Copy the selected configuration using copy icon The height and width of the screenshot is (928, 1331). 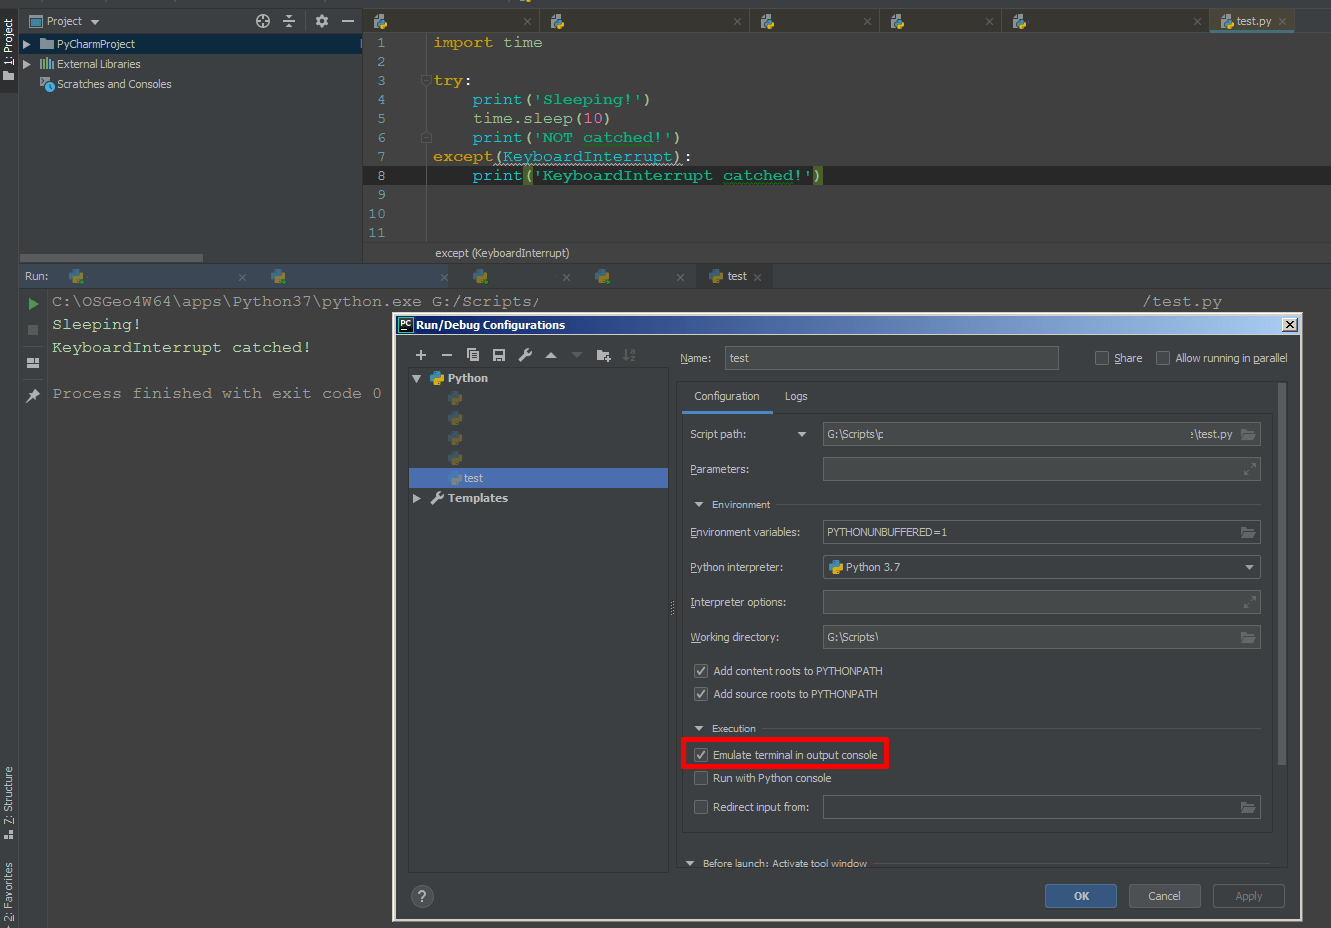coord(473,354)
